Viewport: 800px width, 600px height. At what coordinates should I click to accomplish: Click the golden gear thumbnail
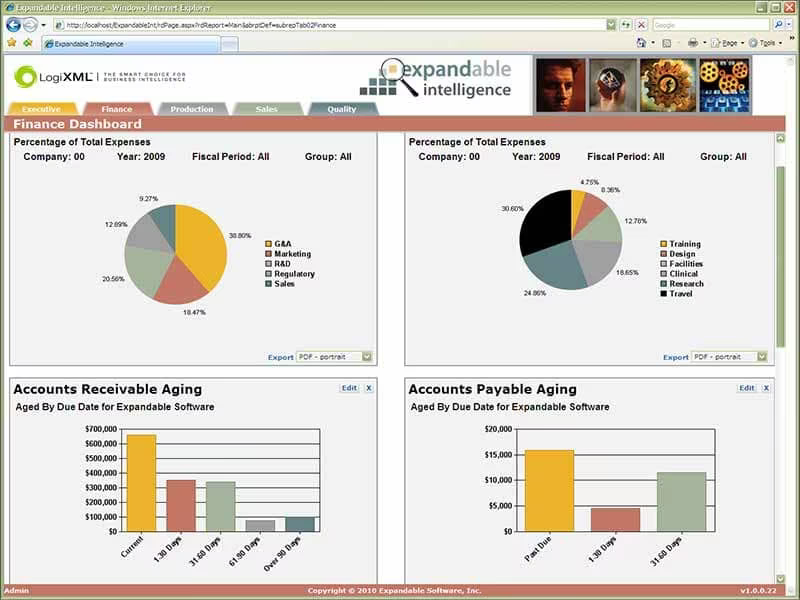click(668, 85)
